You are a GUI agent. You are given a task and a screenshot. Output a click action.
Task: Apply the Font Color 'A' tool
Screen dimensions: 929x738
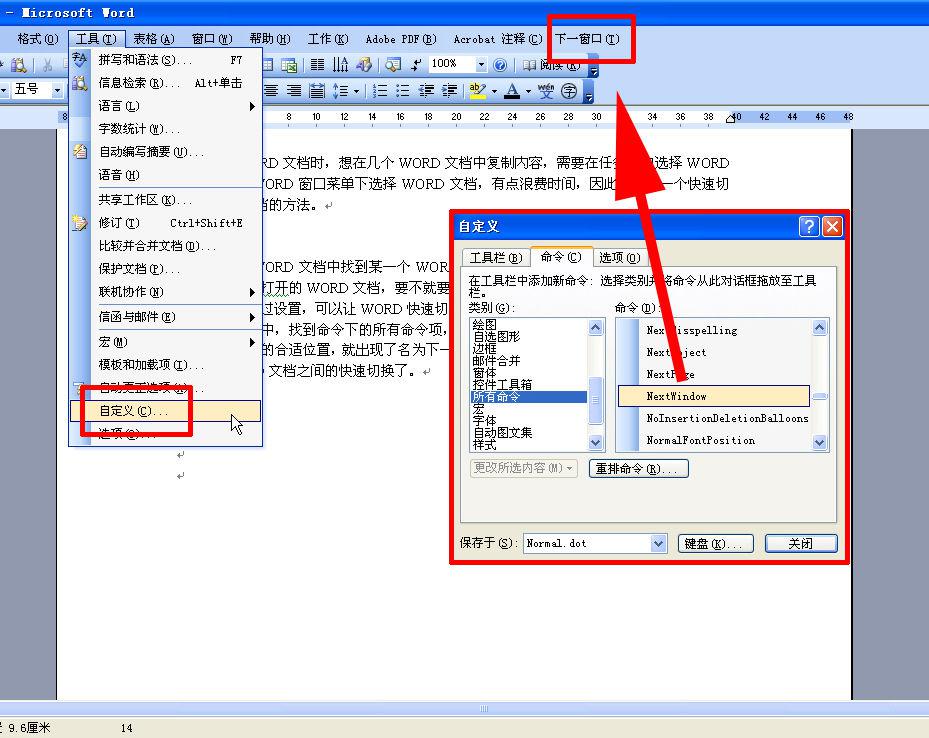512,91
